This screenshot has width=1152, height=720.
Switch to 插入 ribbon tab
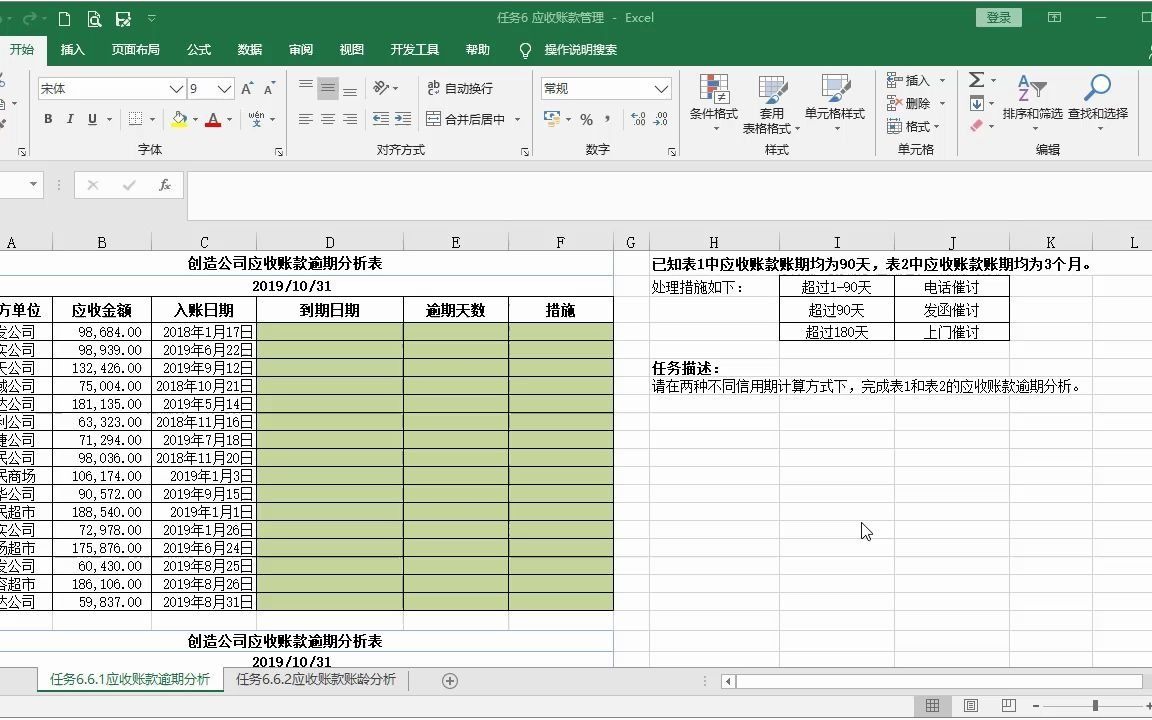click(72, 50)
